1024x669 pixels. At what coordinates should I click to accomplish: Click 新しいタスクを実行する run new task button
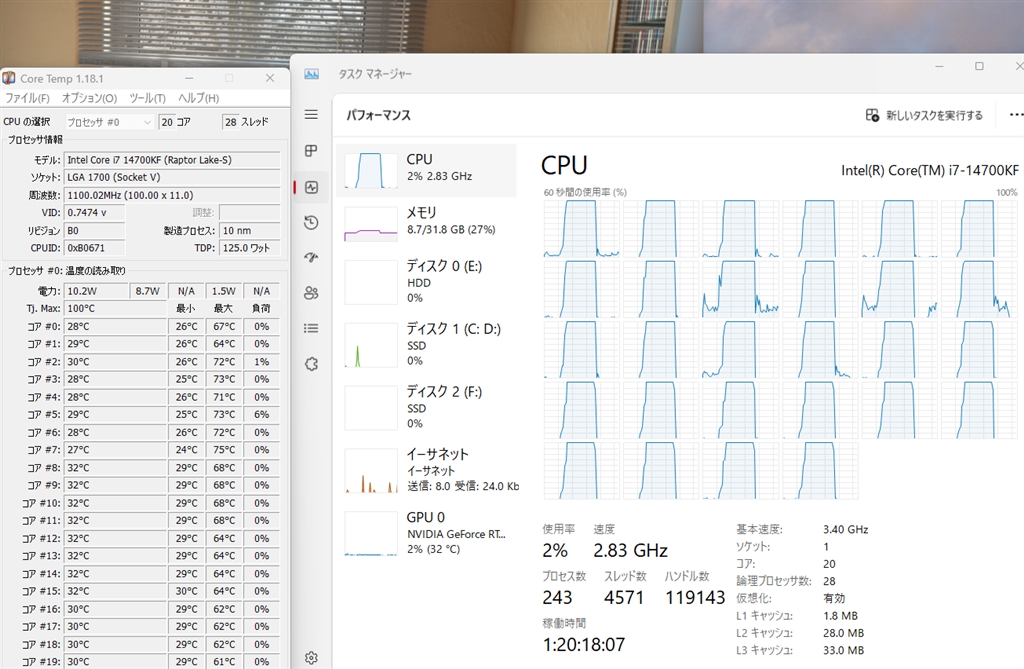point(924,115)
